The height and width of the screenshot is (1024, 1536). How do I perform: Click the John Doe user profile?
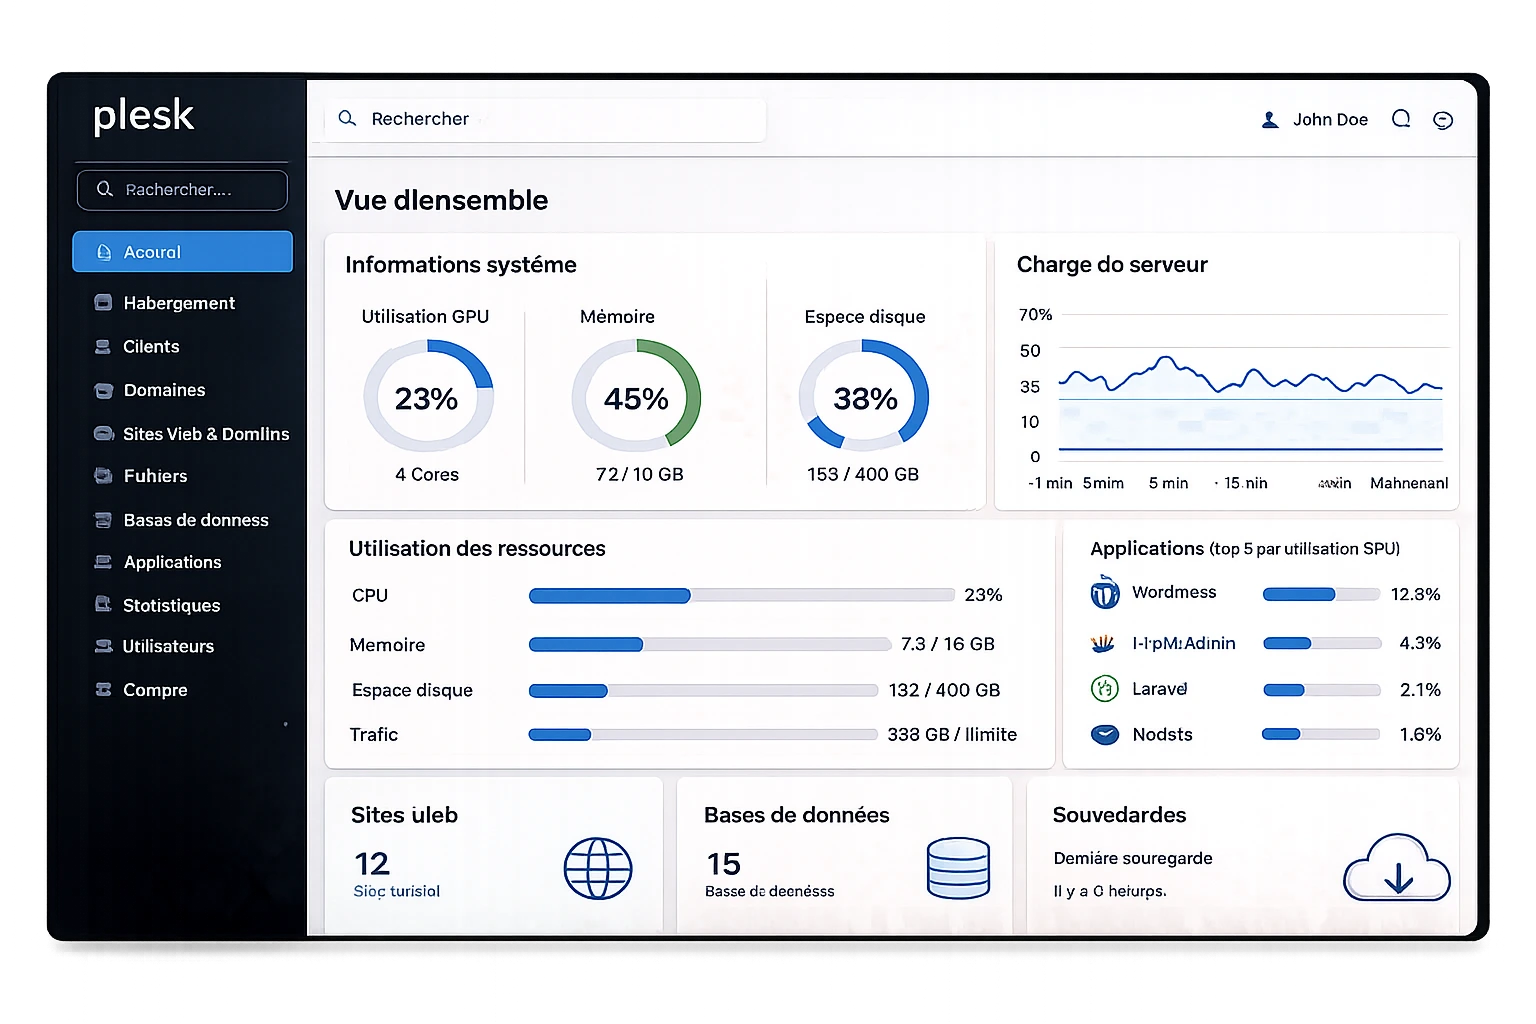(1314, 120)
